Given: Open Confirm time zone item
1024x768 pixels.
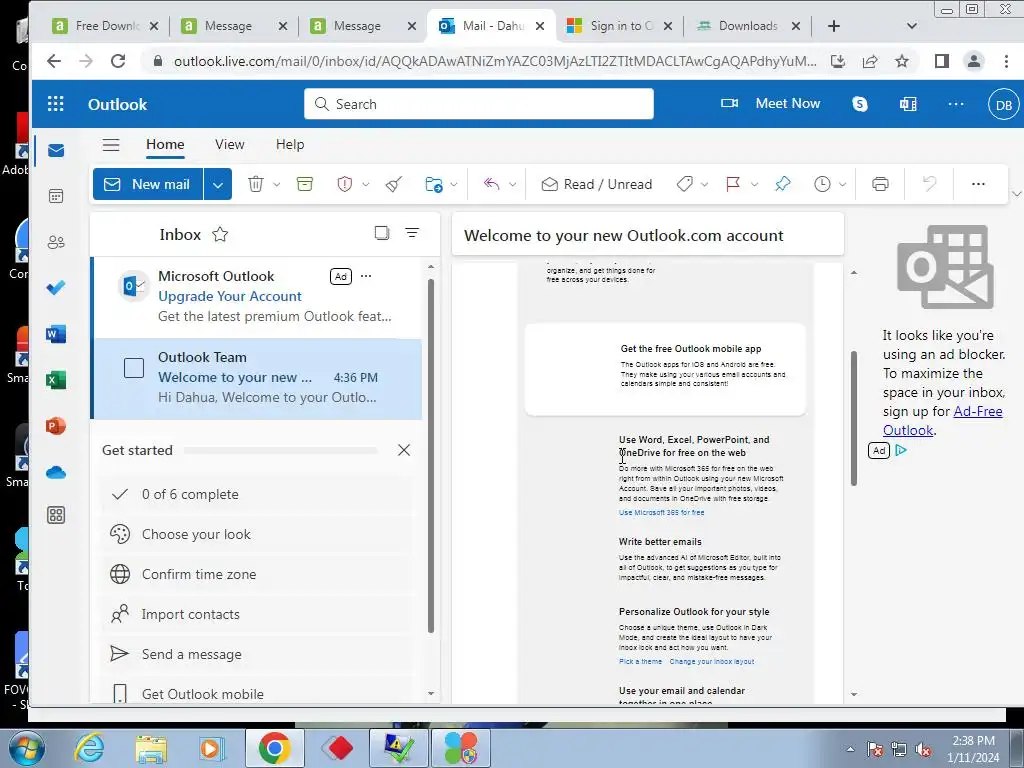Looking at the screenshot, I should click(258, 574).
